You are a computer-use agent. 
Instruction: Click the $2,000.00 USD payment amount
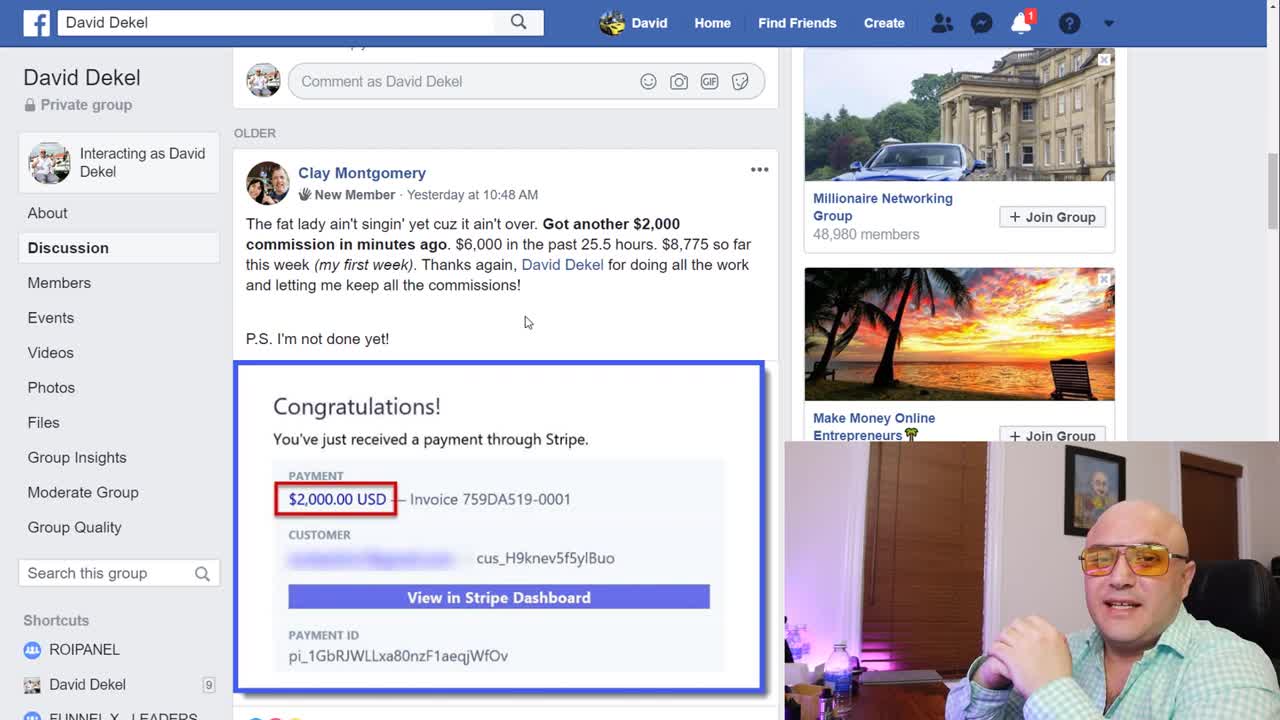tap(337, 499)
